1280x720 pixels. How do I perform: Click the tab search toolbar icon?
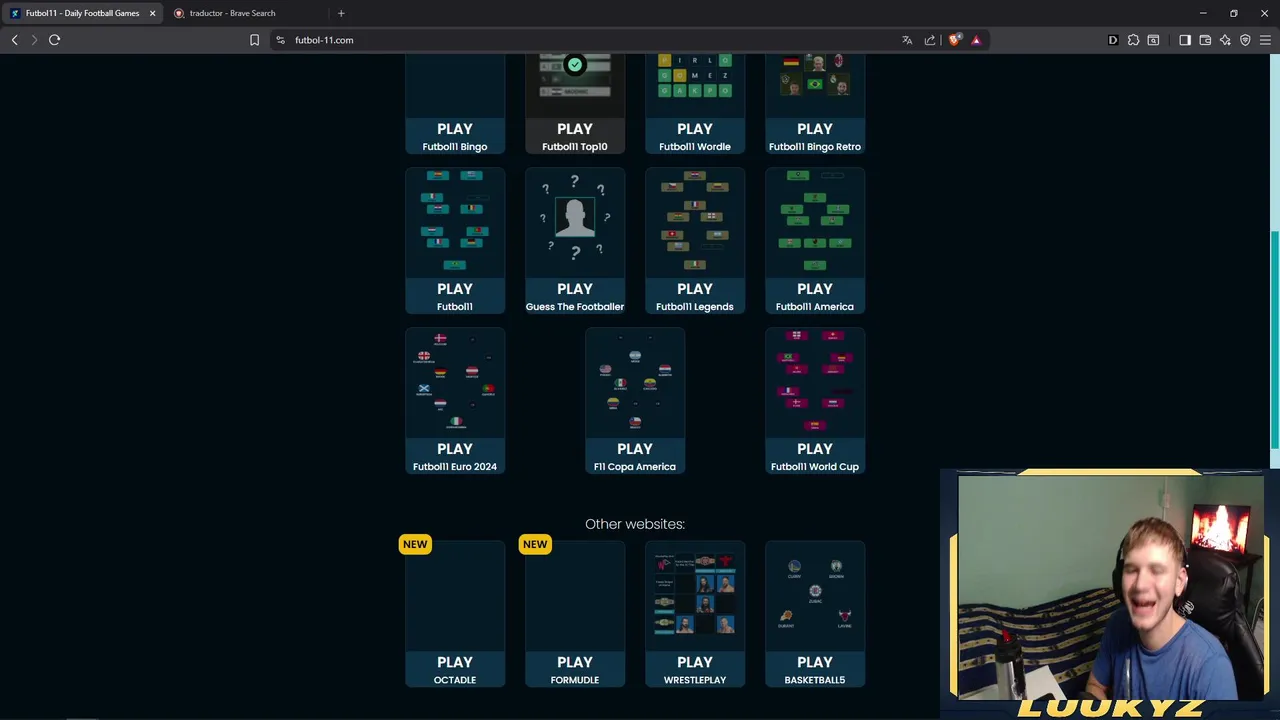tap(1153, 40)
